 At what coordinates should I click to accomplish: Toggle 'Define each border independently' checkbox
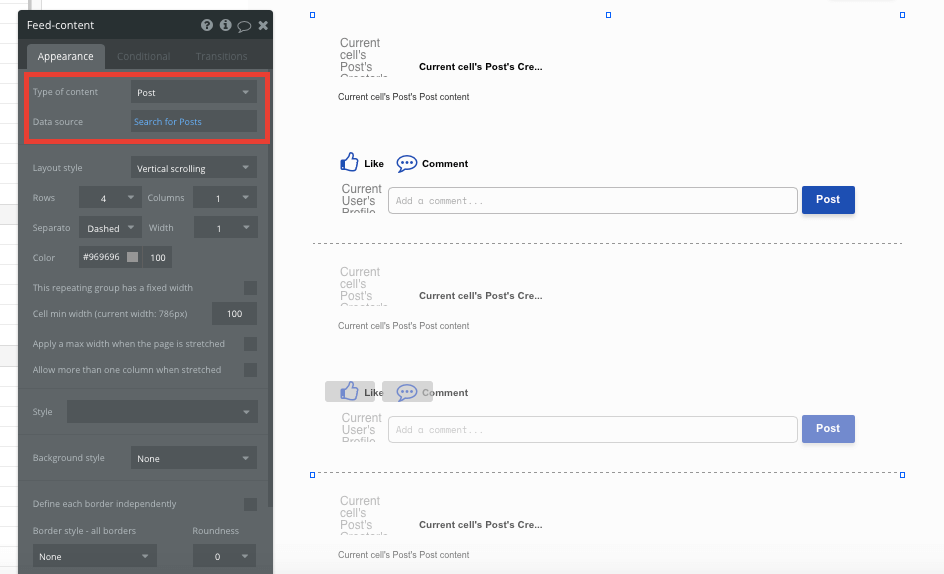250,504
